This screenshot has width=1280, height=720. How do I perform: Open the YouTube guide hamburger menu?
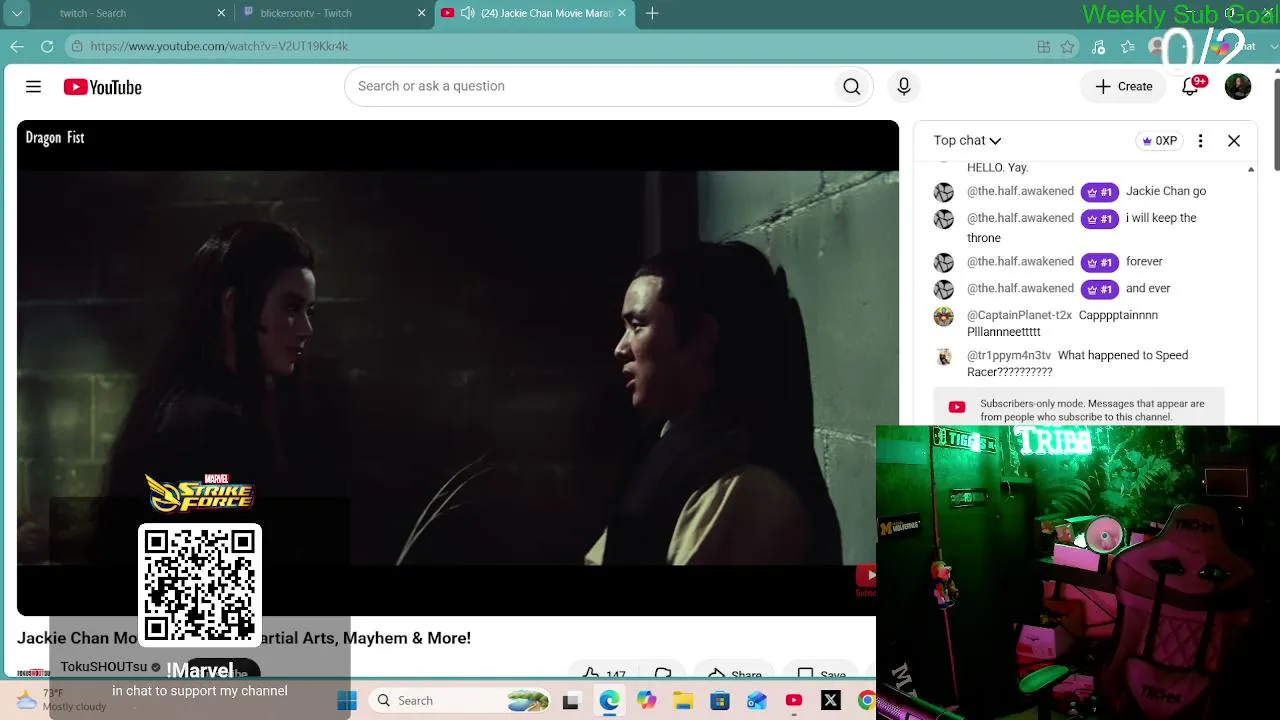[33, 87]
